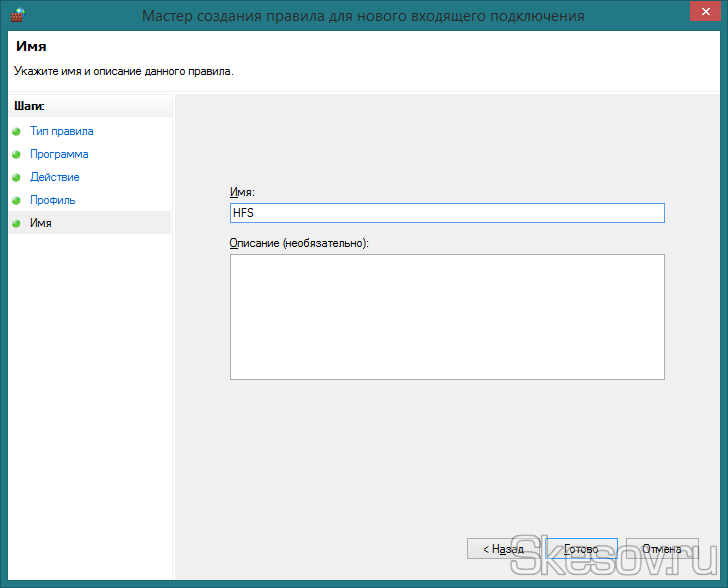Viewport: 728px width, 588px height.
Task: Focus the Описание (необязательно) text area
Action: 447,316
